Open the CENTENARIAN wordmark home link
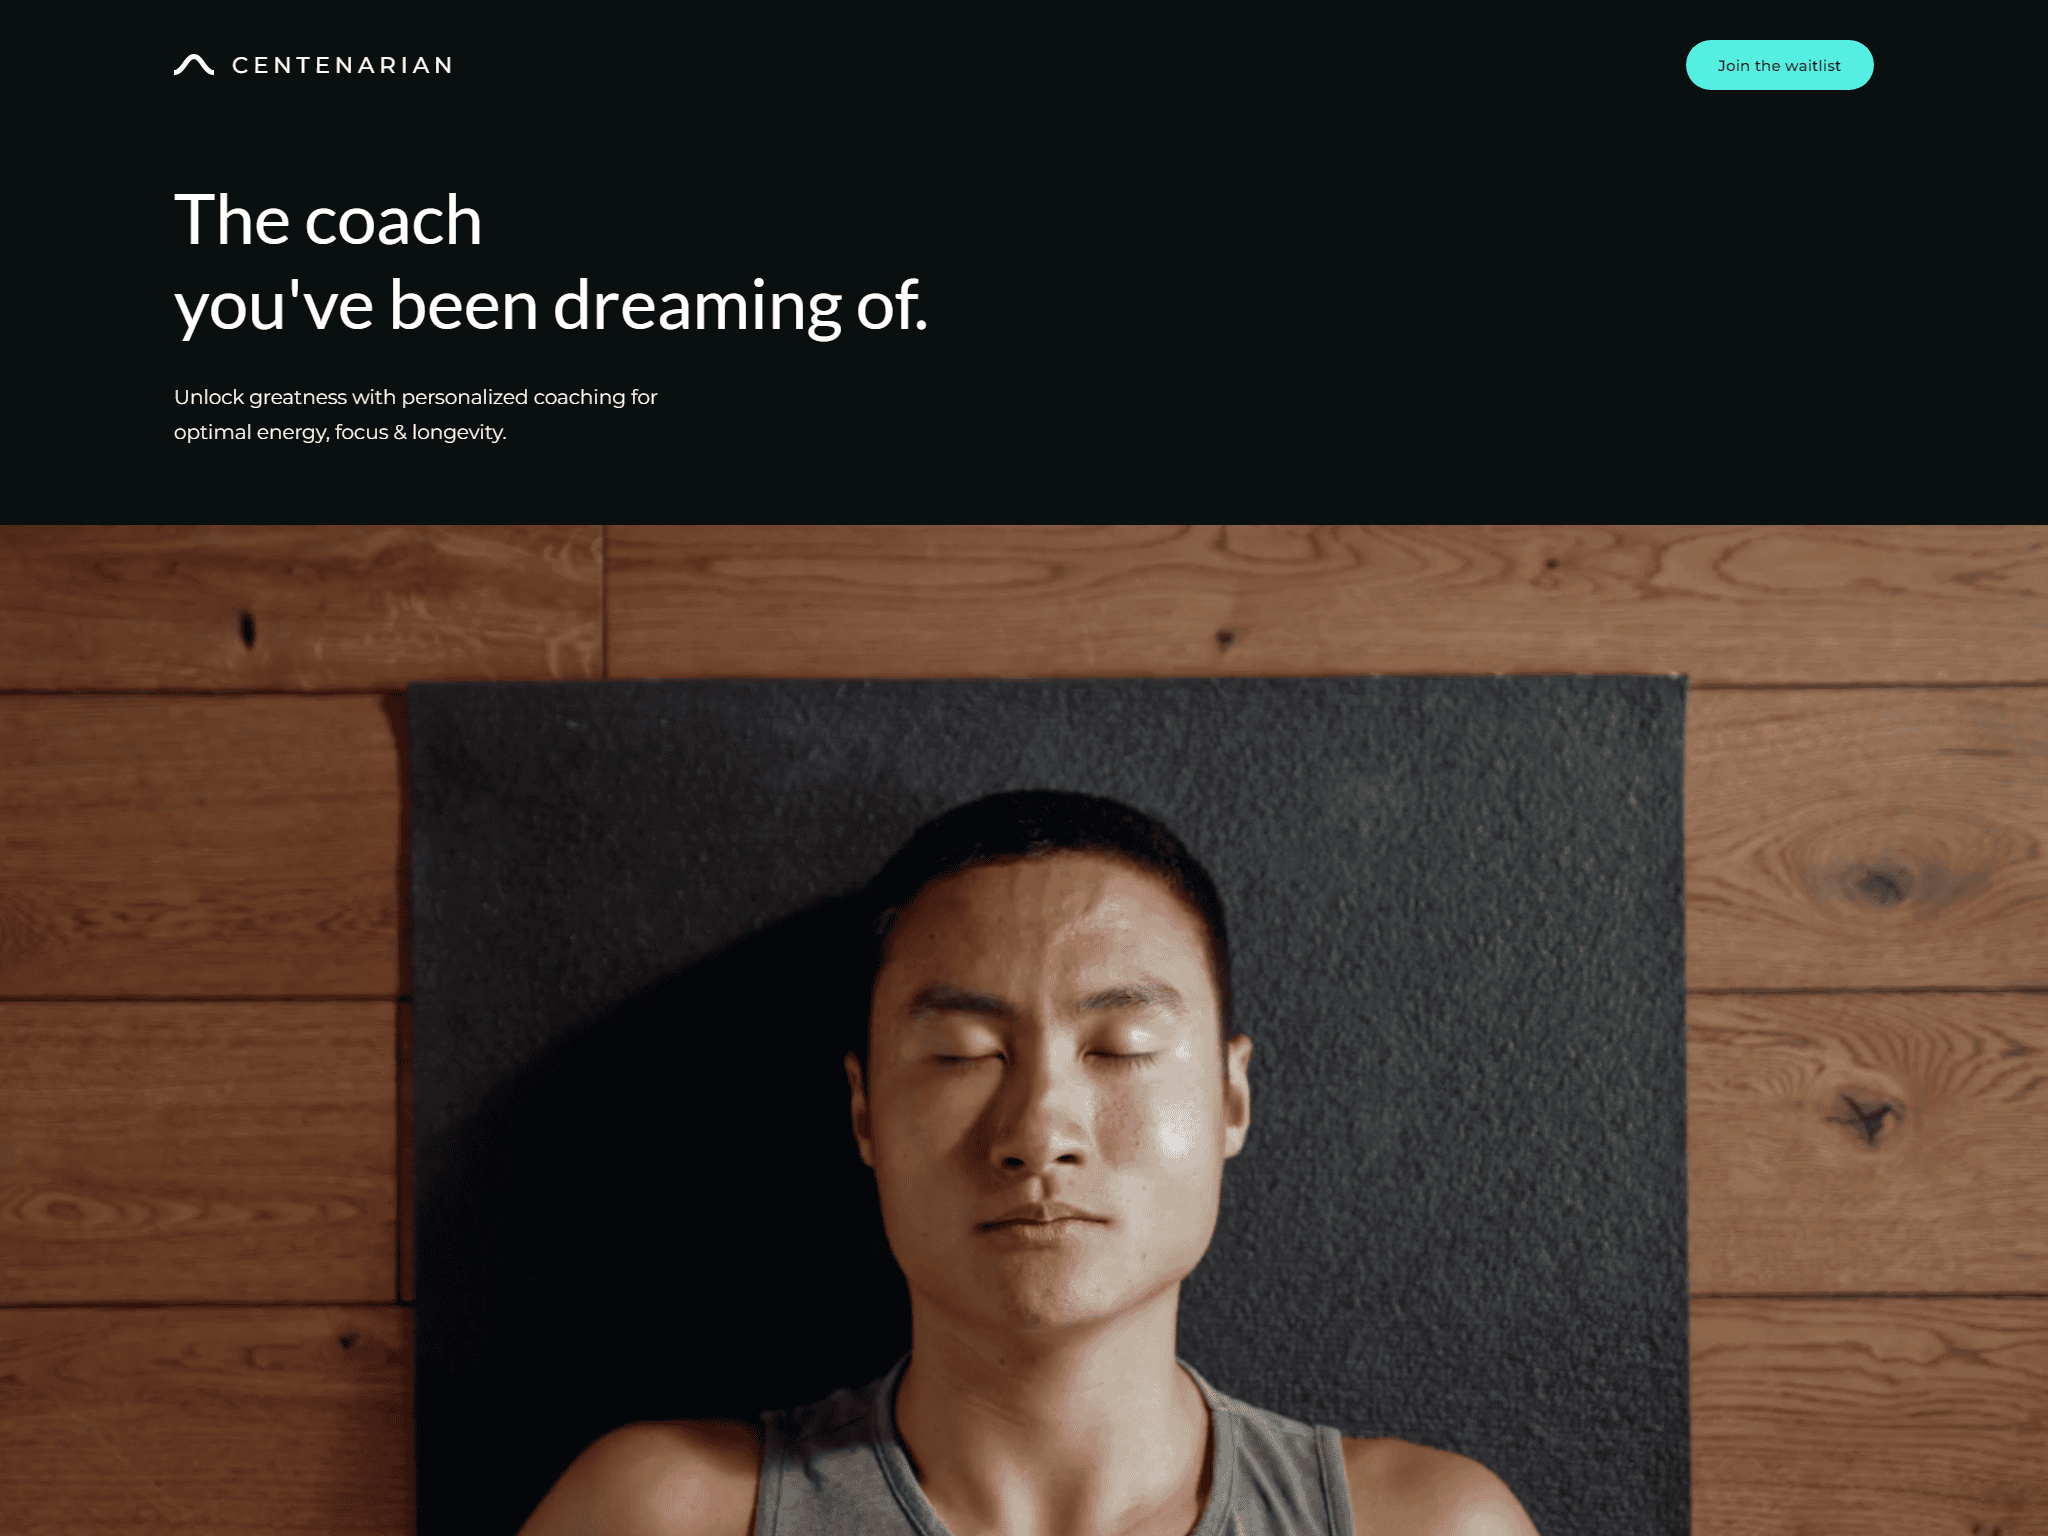This screenshot has height=1536, width=2048. point(343,65)
